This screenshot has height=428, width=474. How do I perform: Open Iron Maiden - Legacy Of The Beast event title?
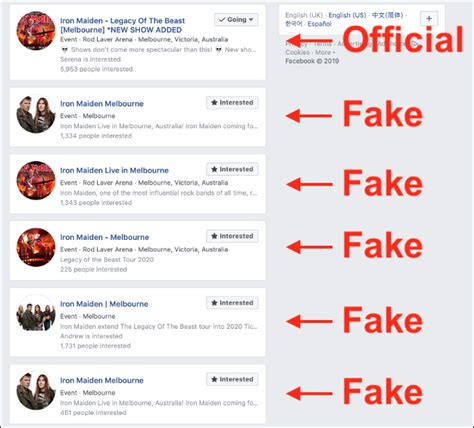[122, 25]
